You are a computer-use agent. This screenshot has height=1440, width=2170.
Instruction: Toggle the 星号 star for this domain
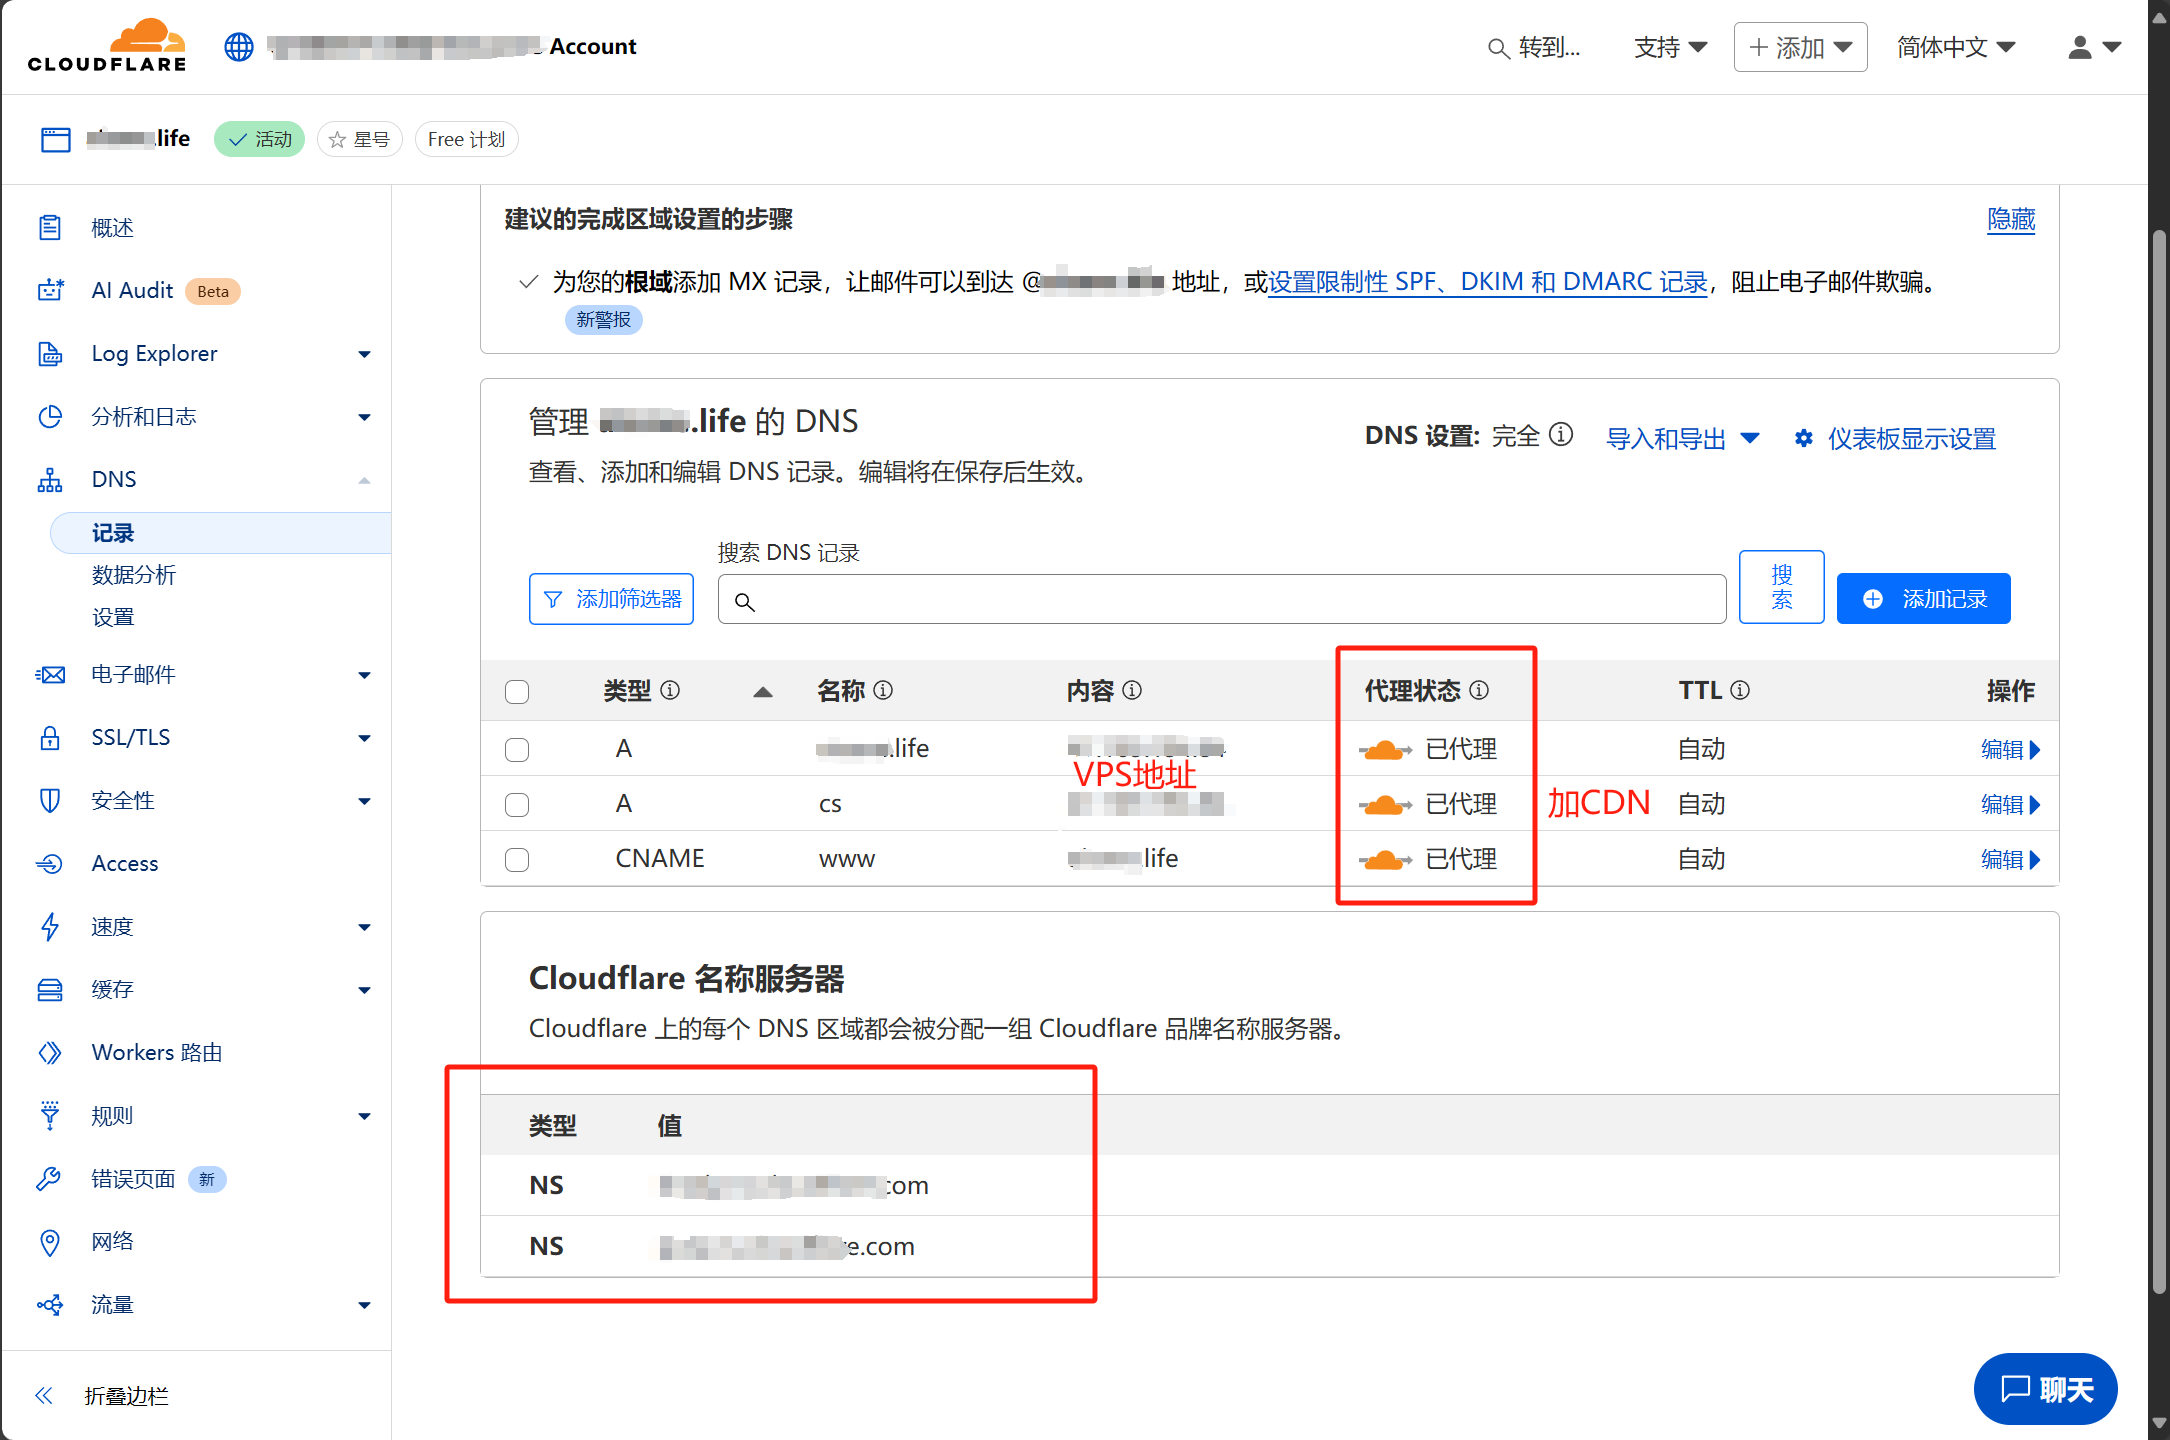(x=360, y=139)
